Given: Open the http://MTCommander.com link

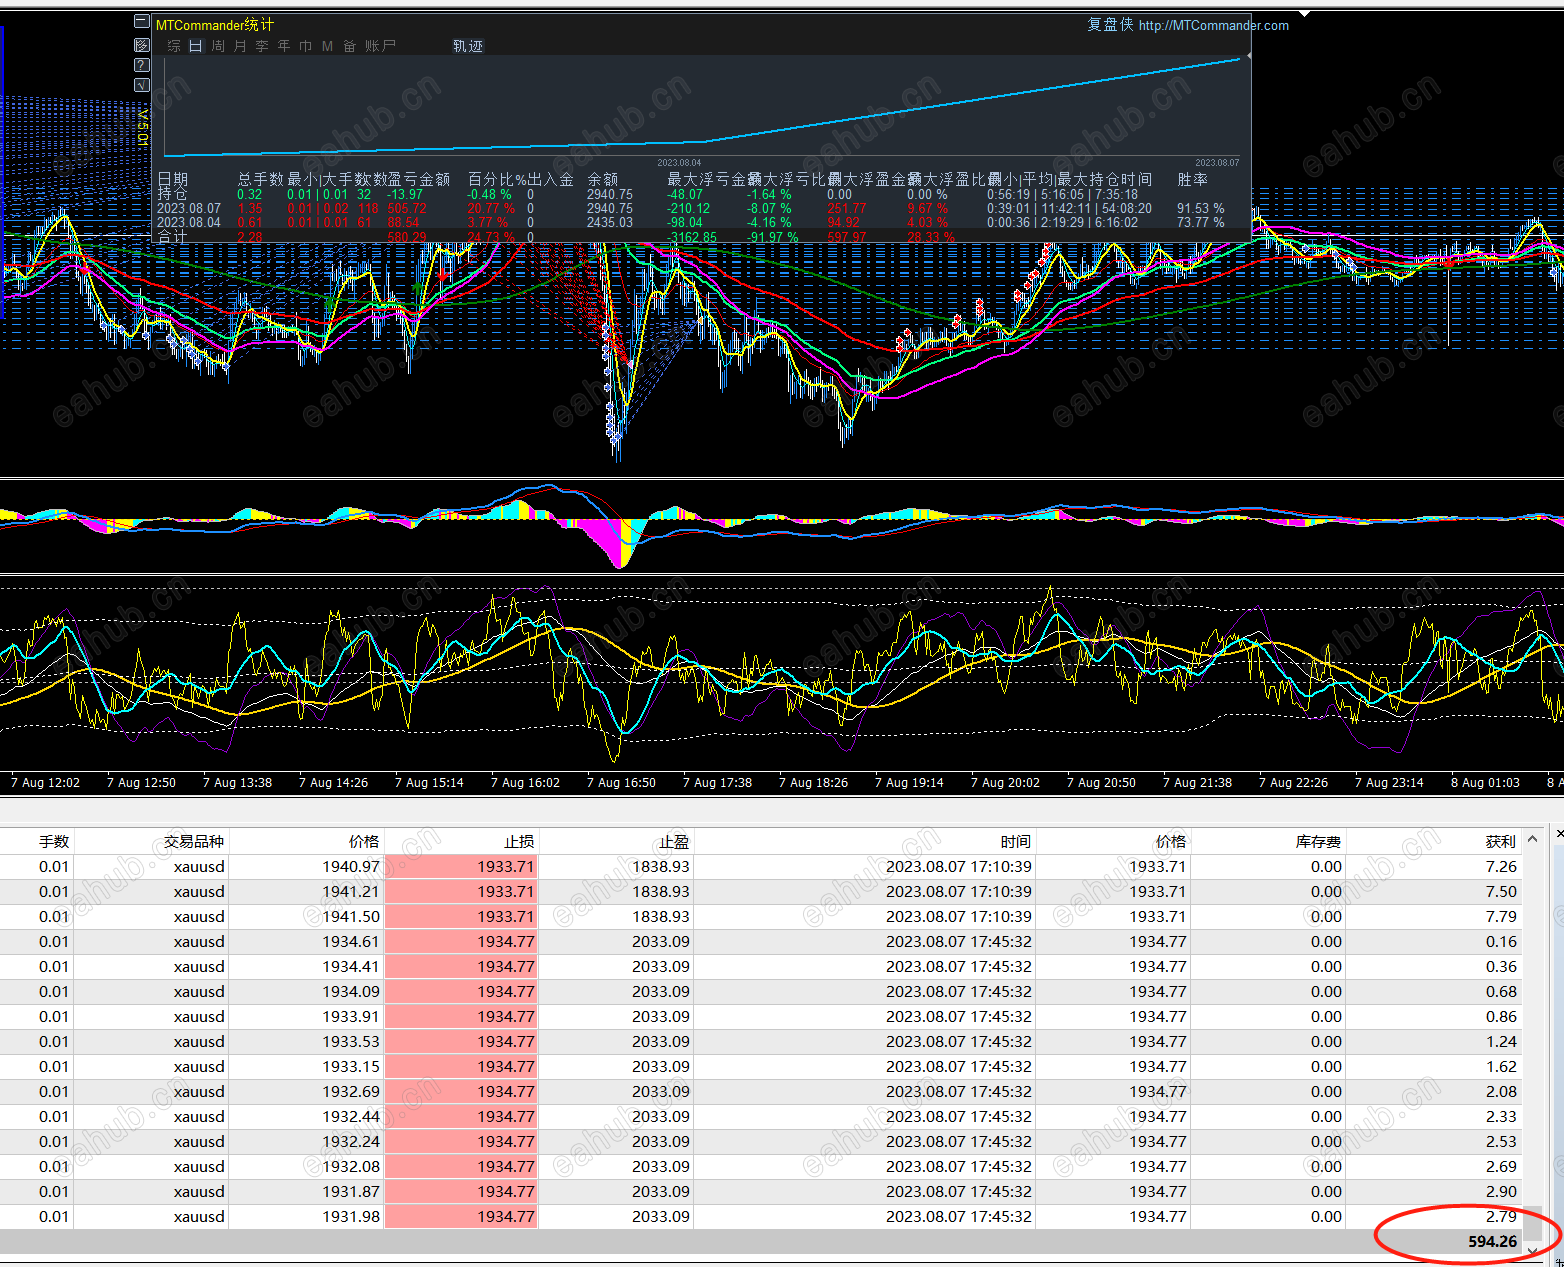Looking at the screenshot, I should coord(1214,25).
